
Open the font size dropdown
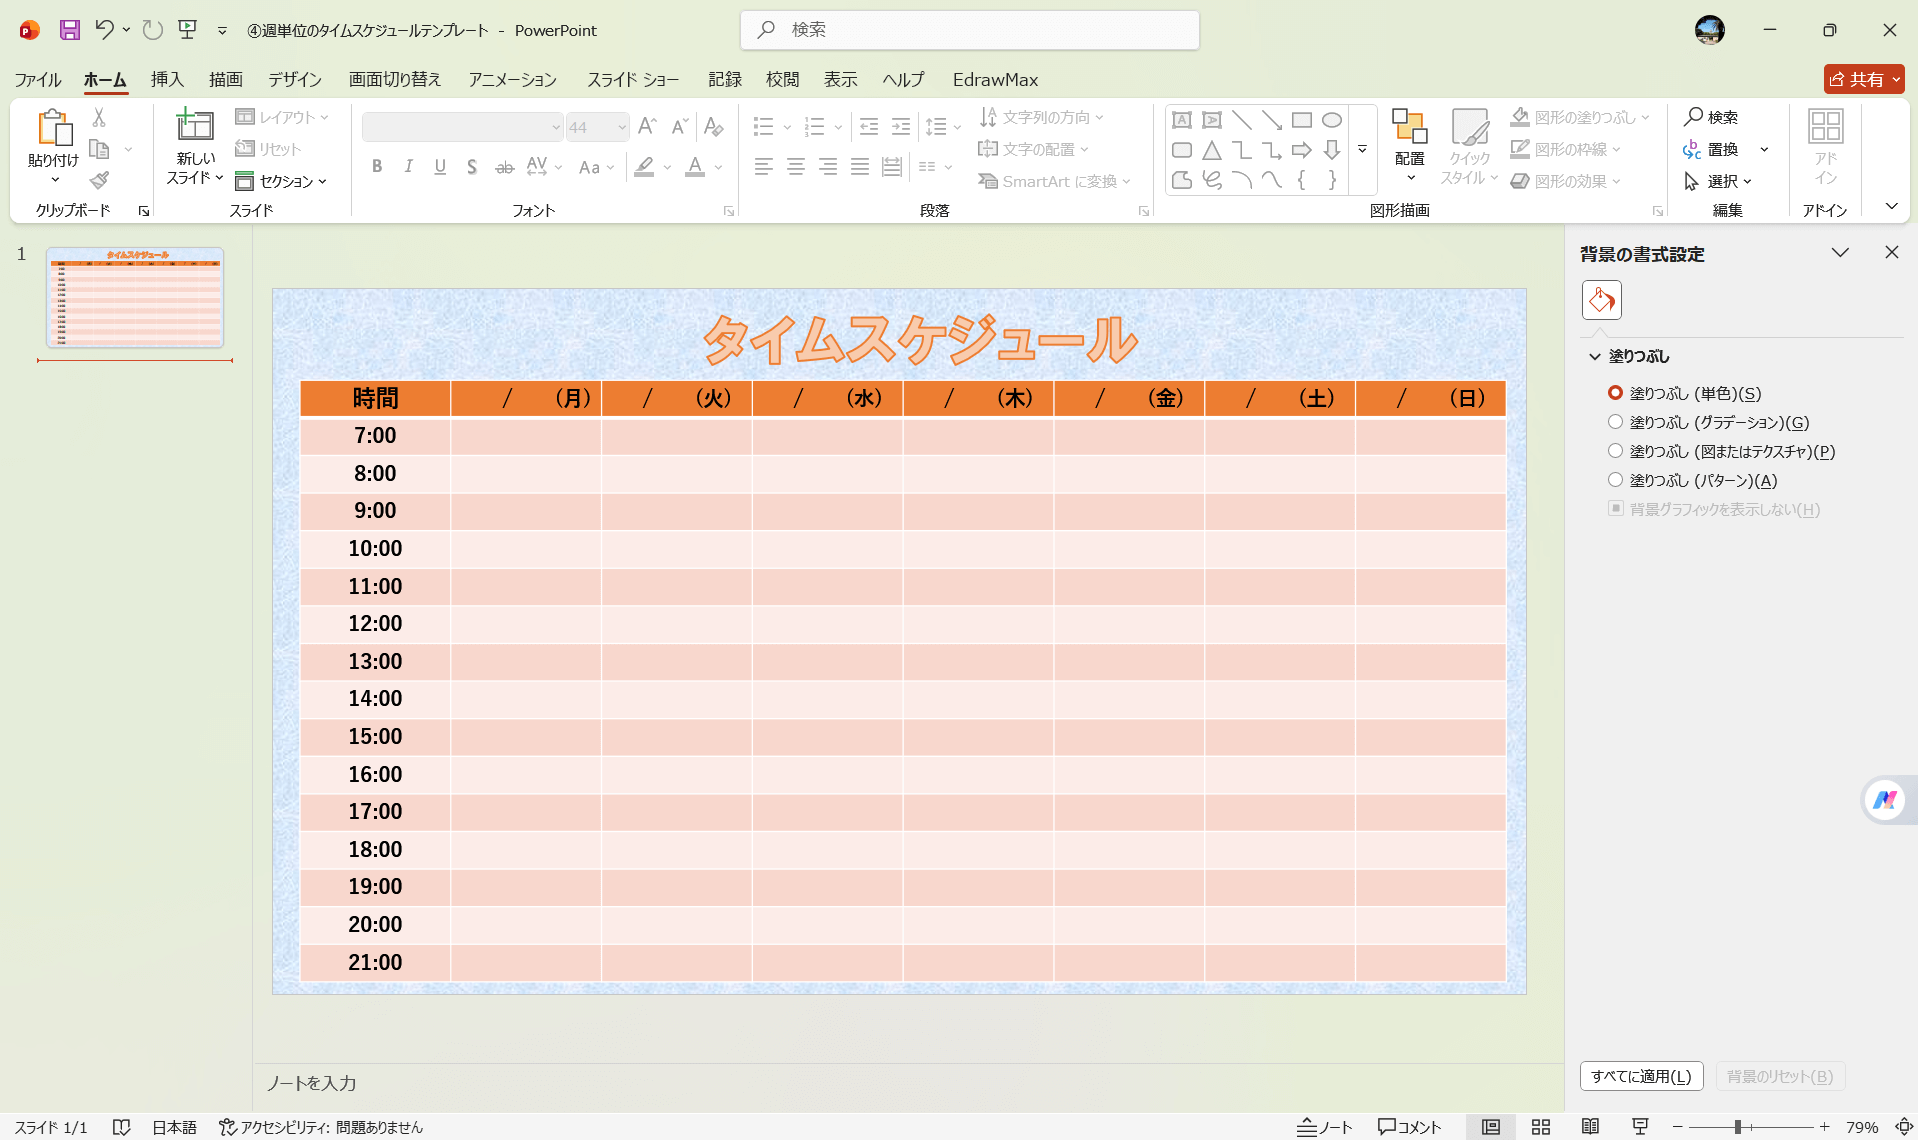(620, 127)
